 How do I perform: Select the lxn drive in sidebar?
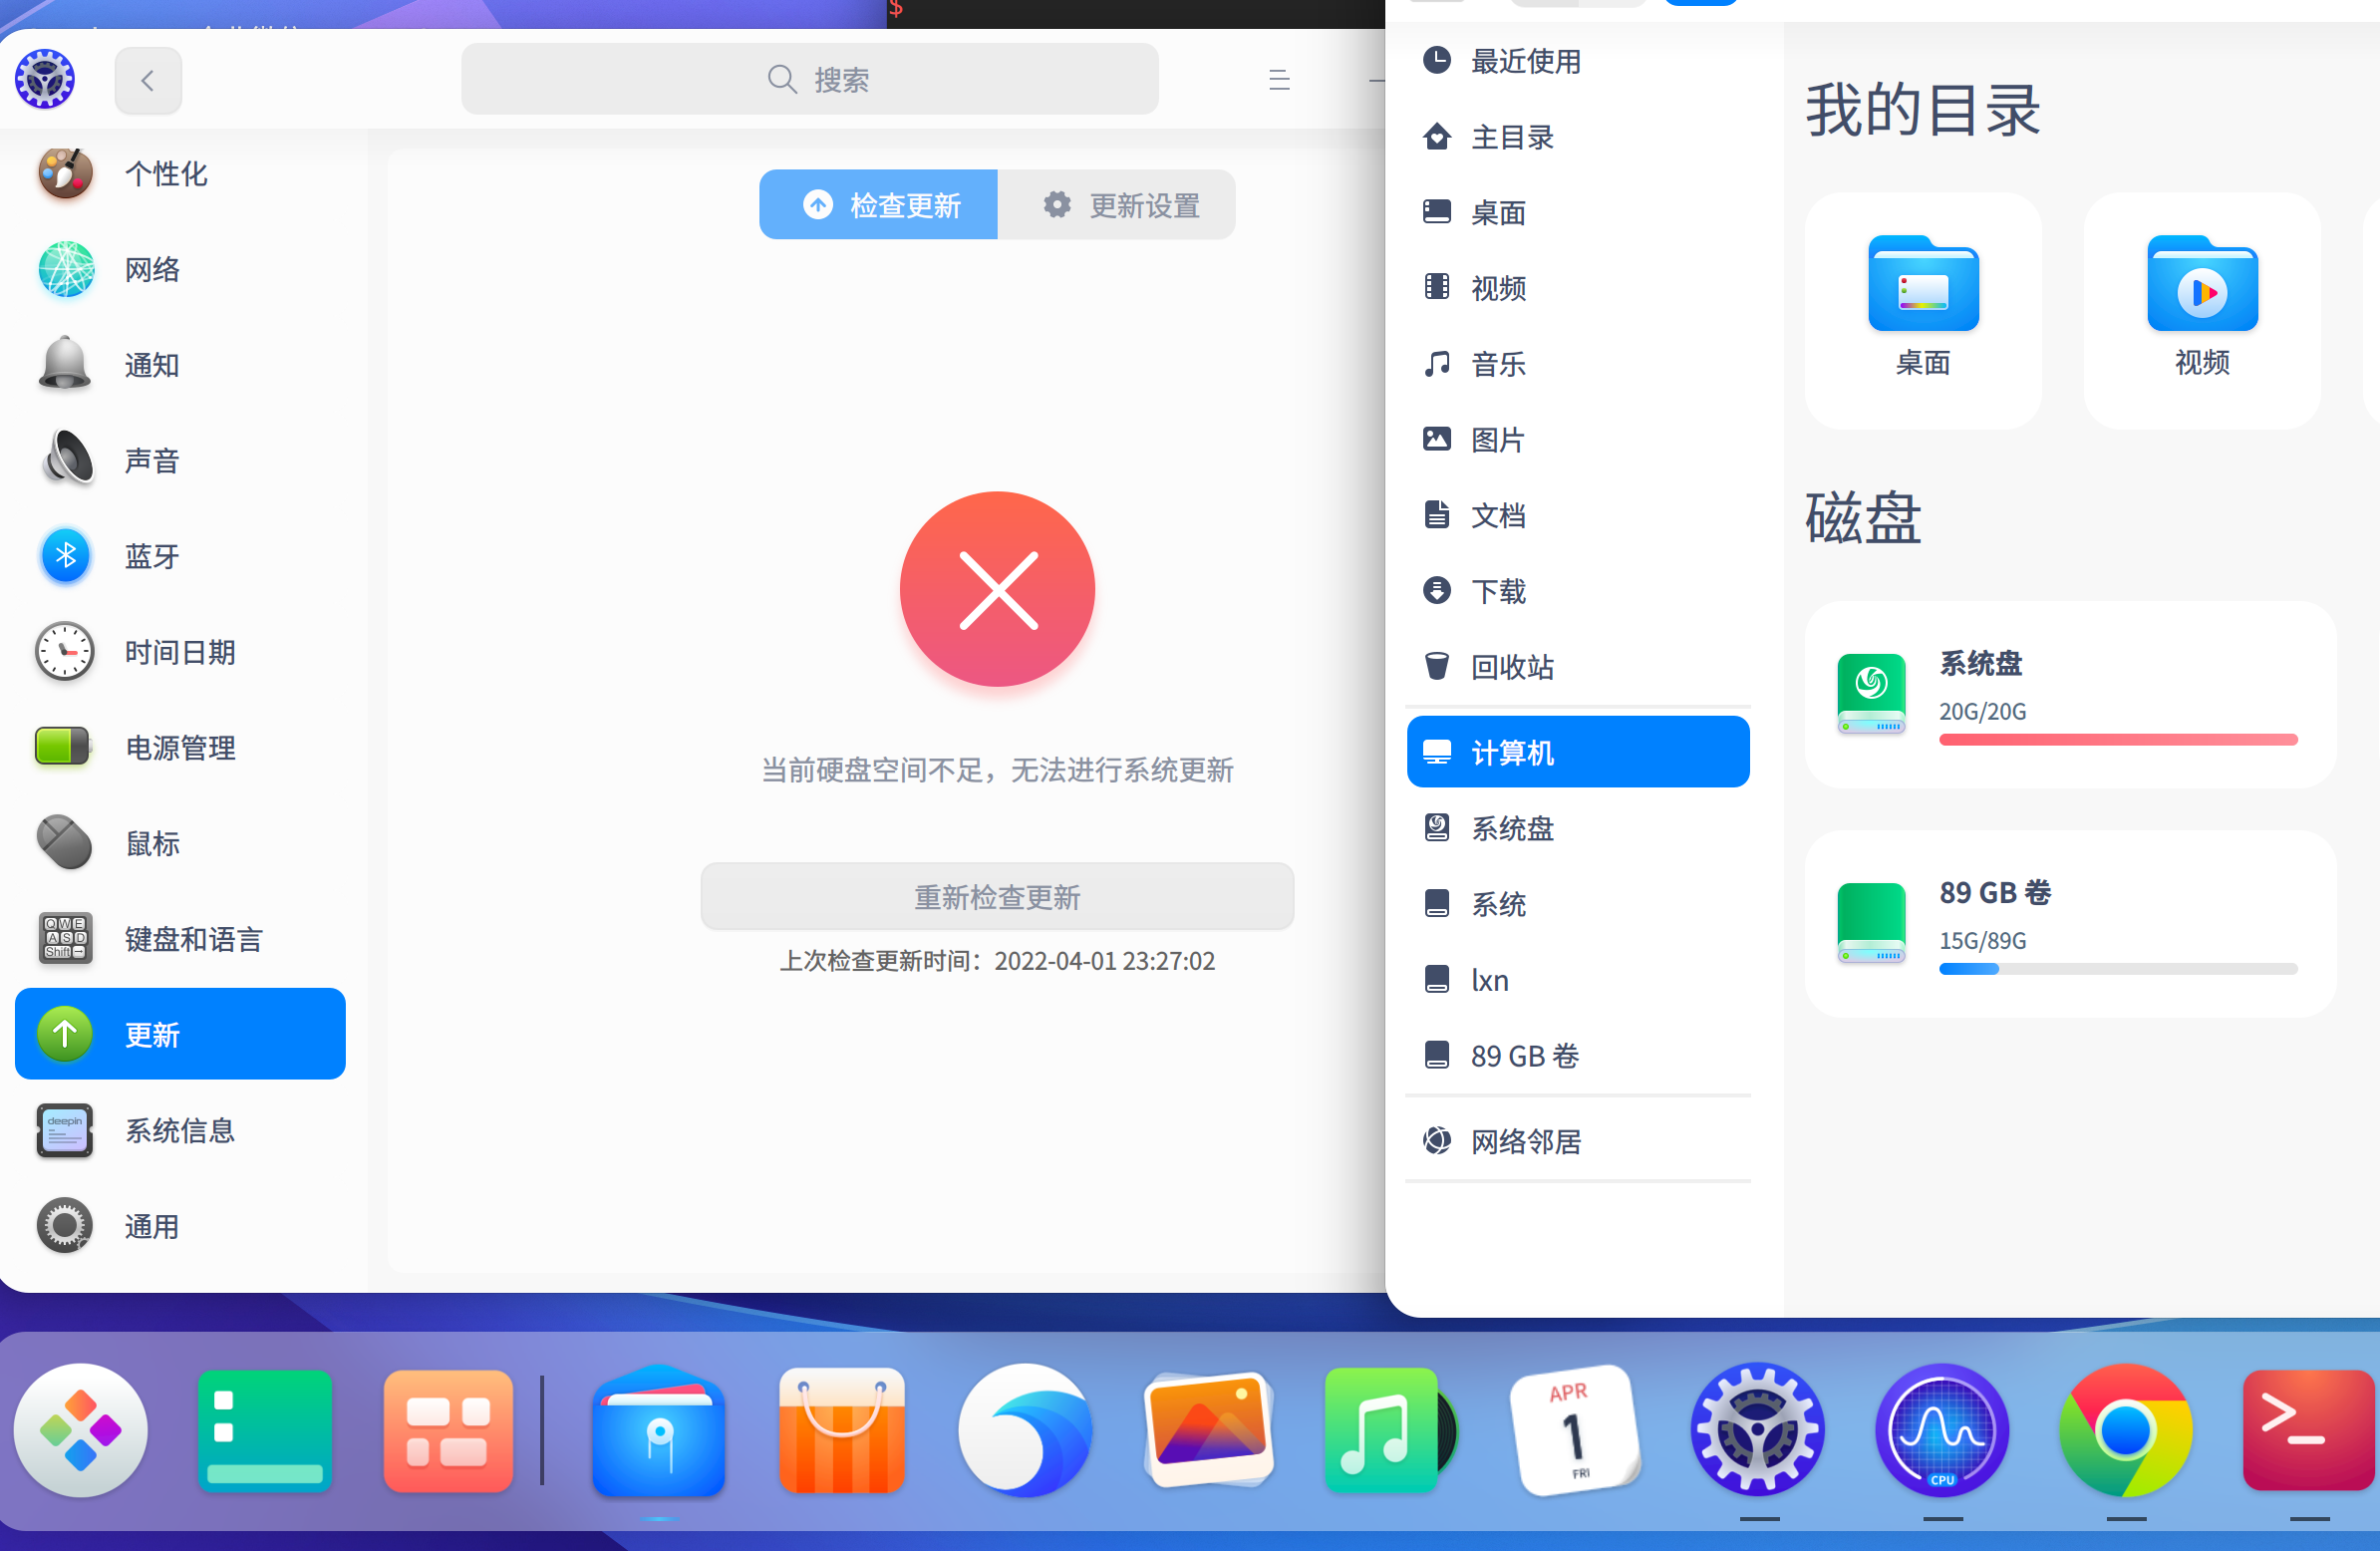(1489, 980)
